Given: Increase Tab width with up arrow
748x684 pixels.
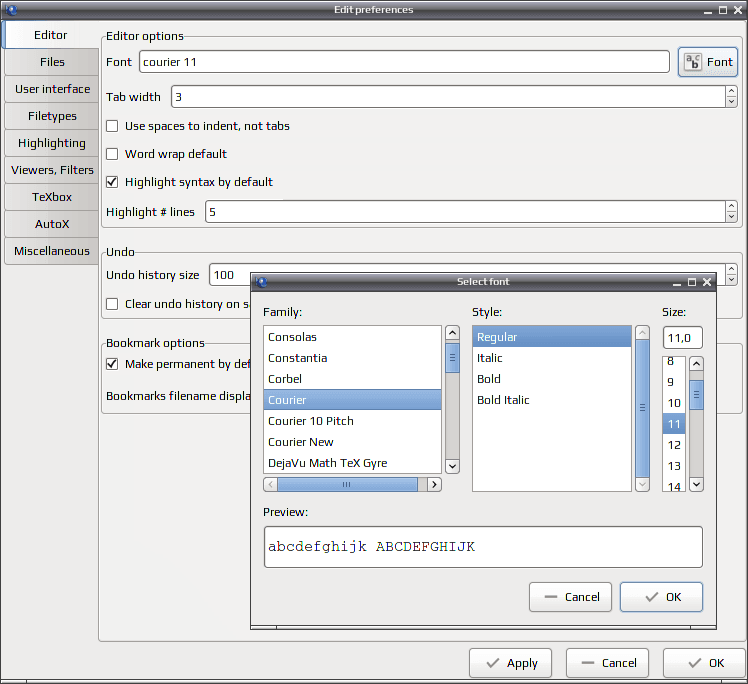Looking at the screenshot, I should [731, 92].
